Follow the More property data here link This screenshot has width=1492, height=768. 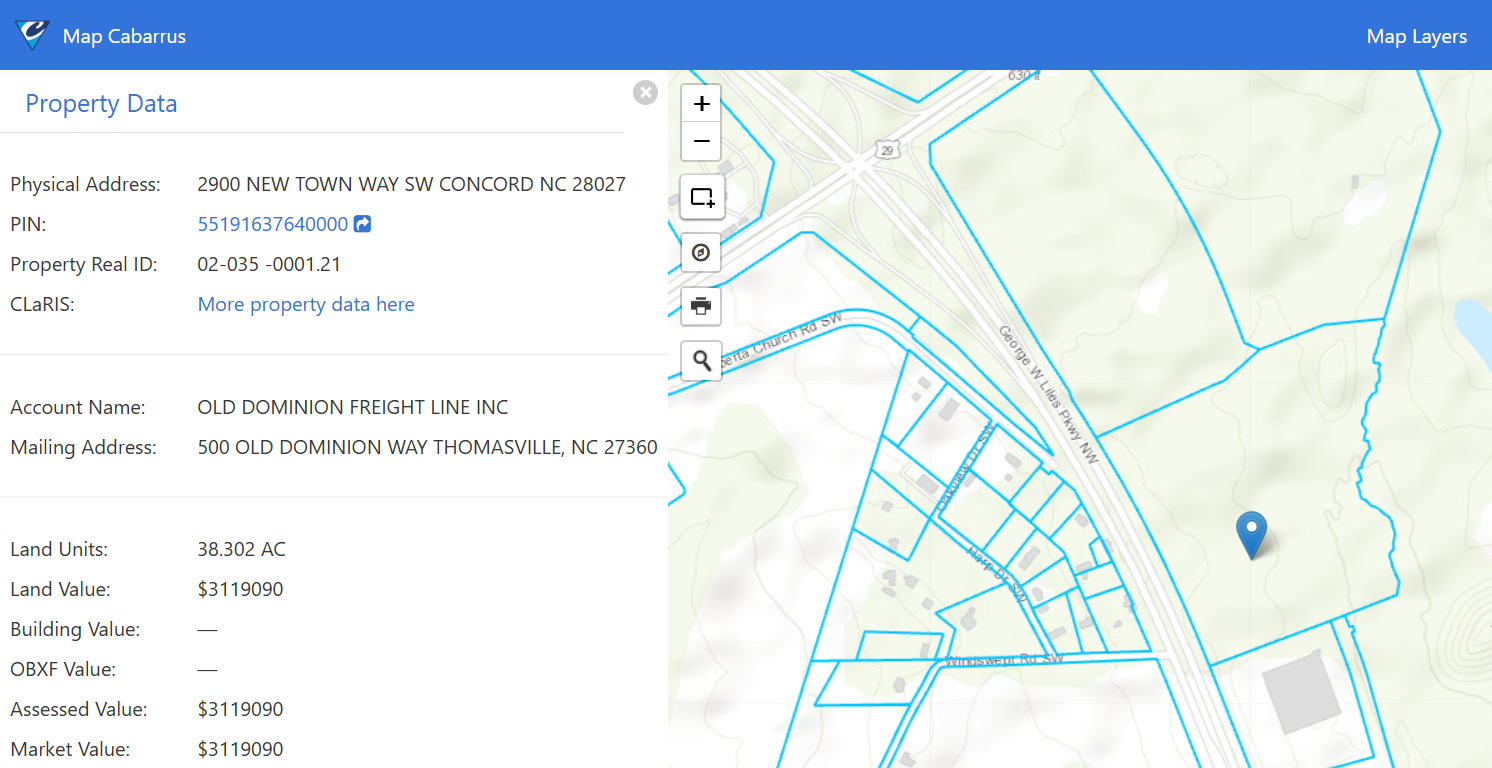pos(306,304)
